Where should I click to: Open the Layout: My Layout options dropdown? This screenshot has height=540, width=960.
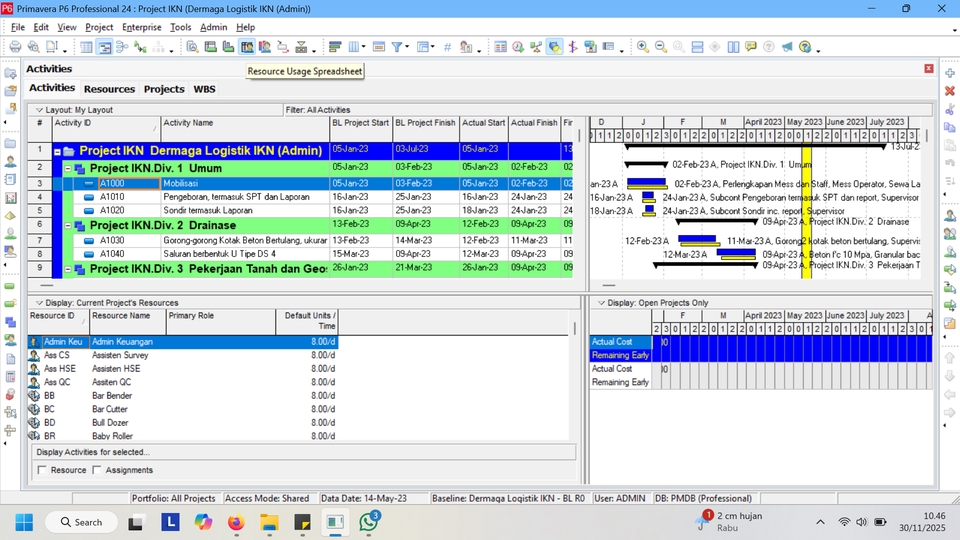click(x=39, y=110)
